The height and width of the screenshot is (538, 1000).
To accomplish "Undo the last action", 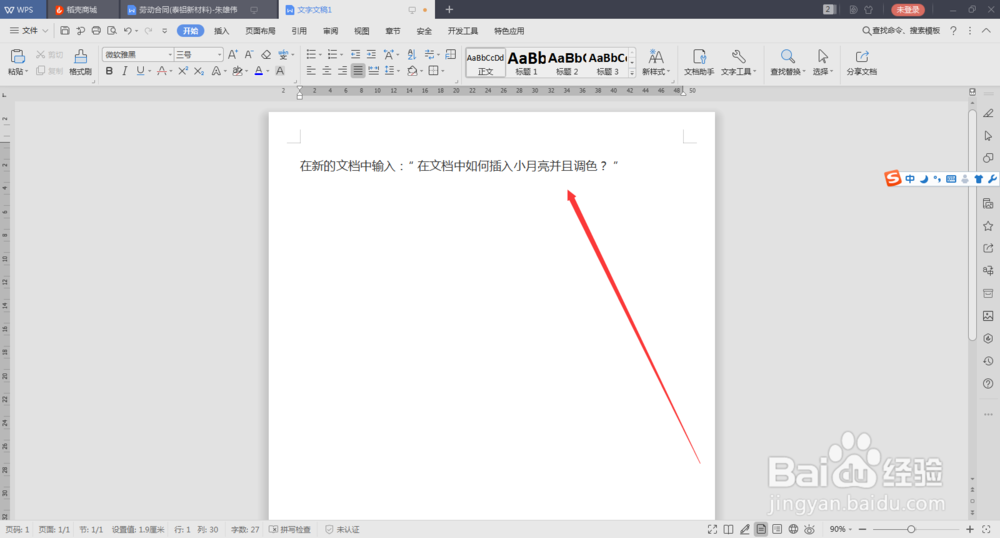I will (x=128, y=31).
